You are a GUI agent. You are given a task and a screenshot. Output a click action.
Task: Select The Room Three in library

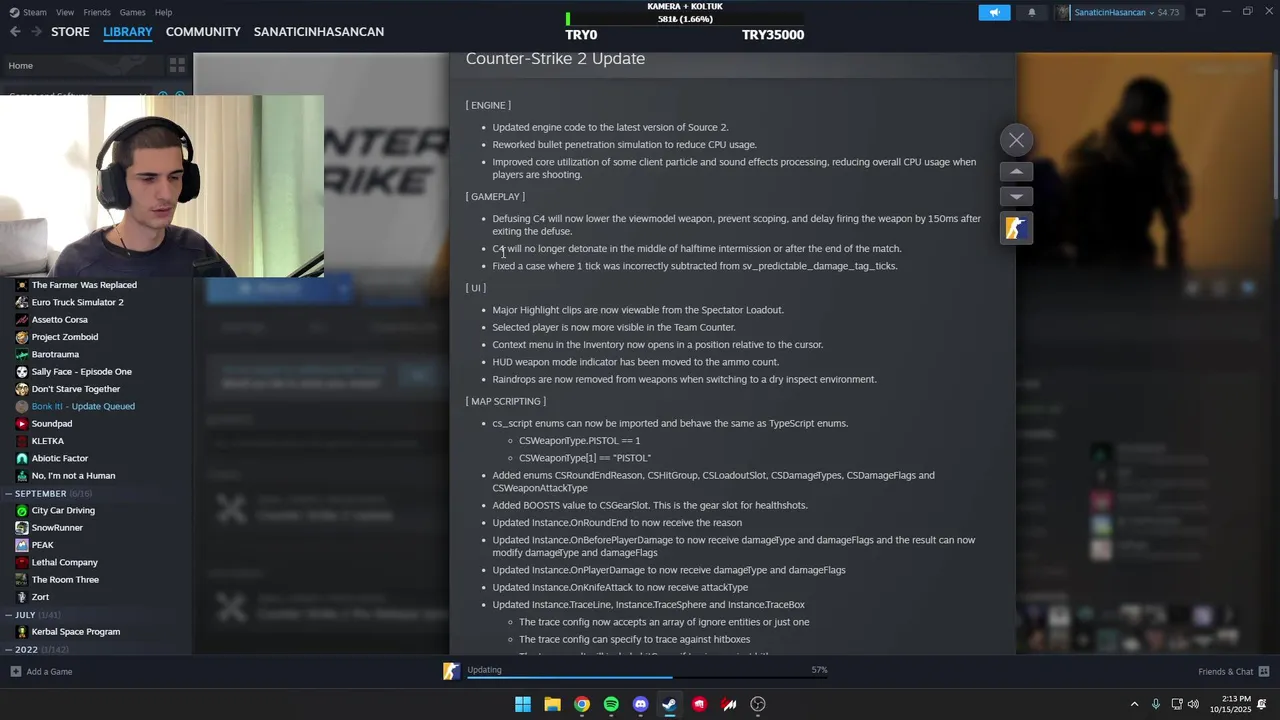[x=65, y=580]
